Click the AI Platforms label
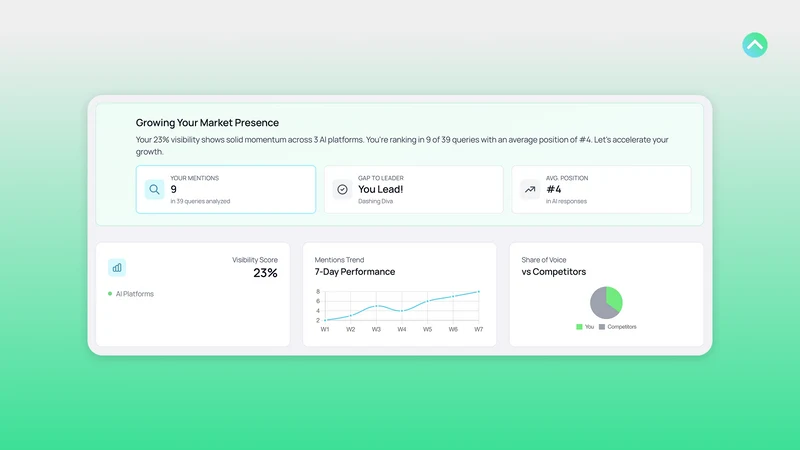The width and height of the screenshot is (800, 450). point(135,294)
